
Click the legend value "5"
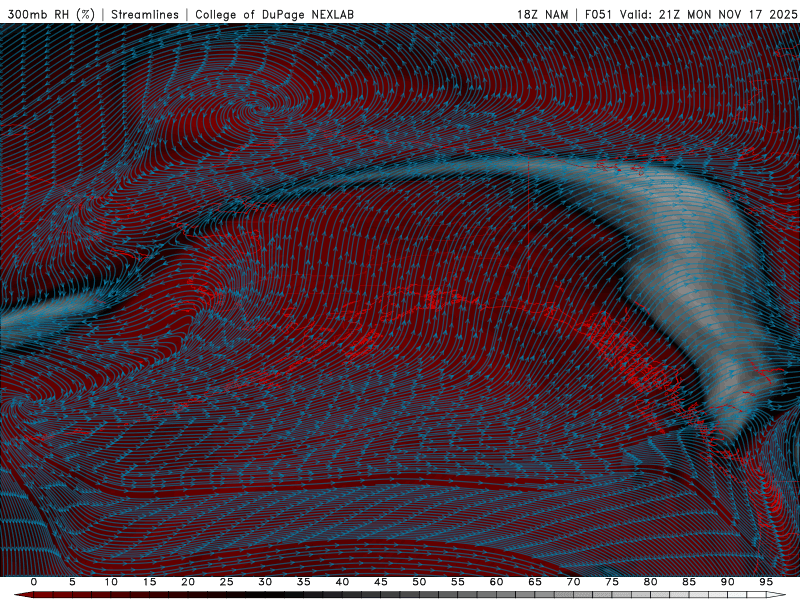(72, 582)
